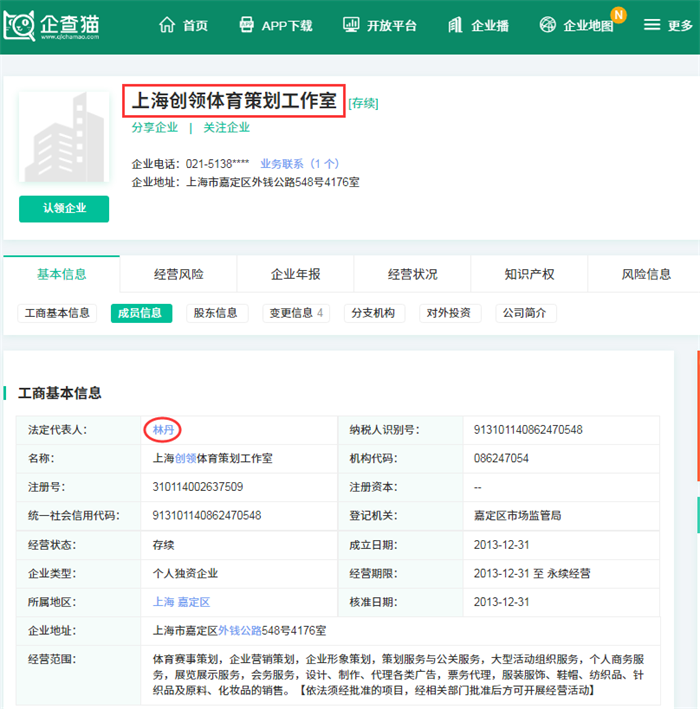Switch to 基本信息 tab
Screen dimensions: 700x709
coord(61,274)
